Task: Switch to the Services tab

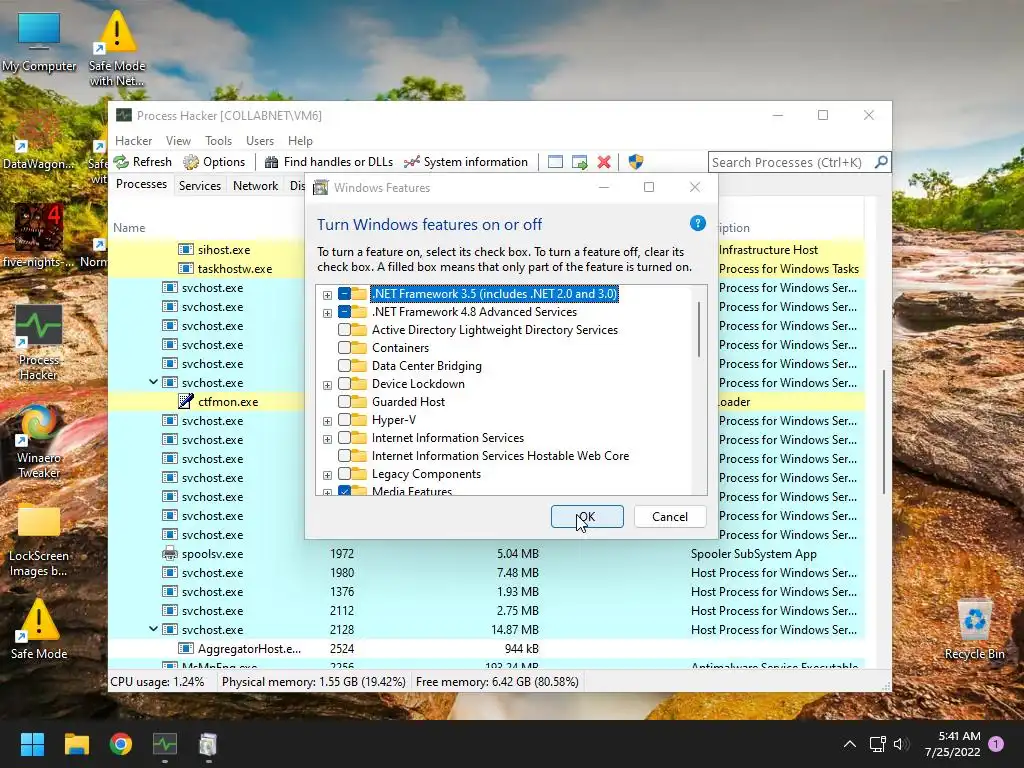Action: (199, 185)
